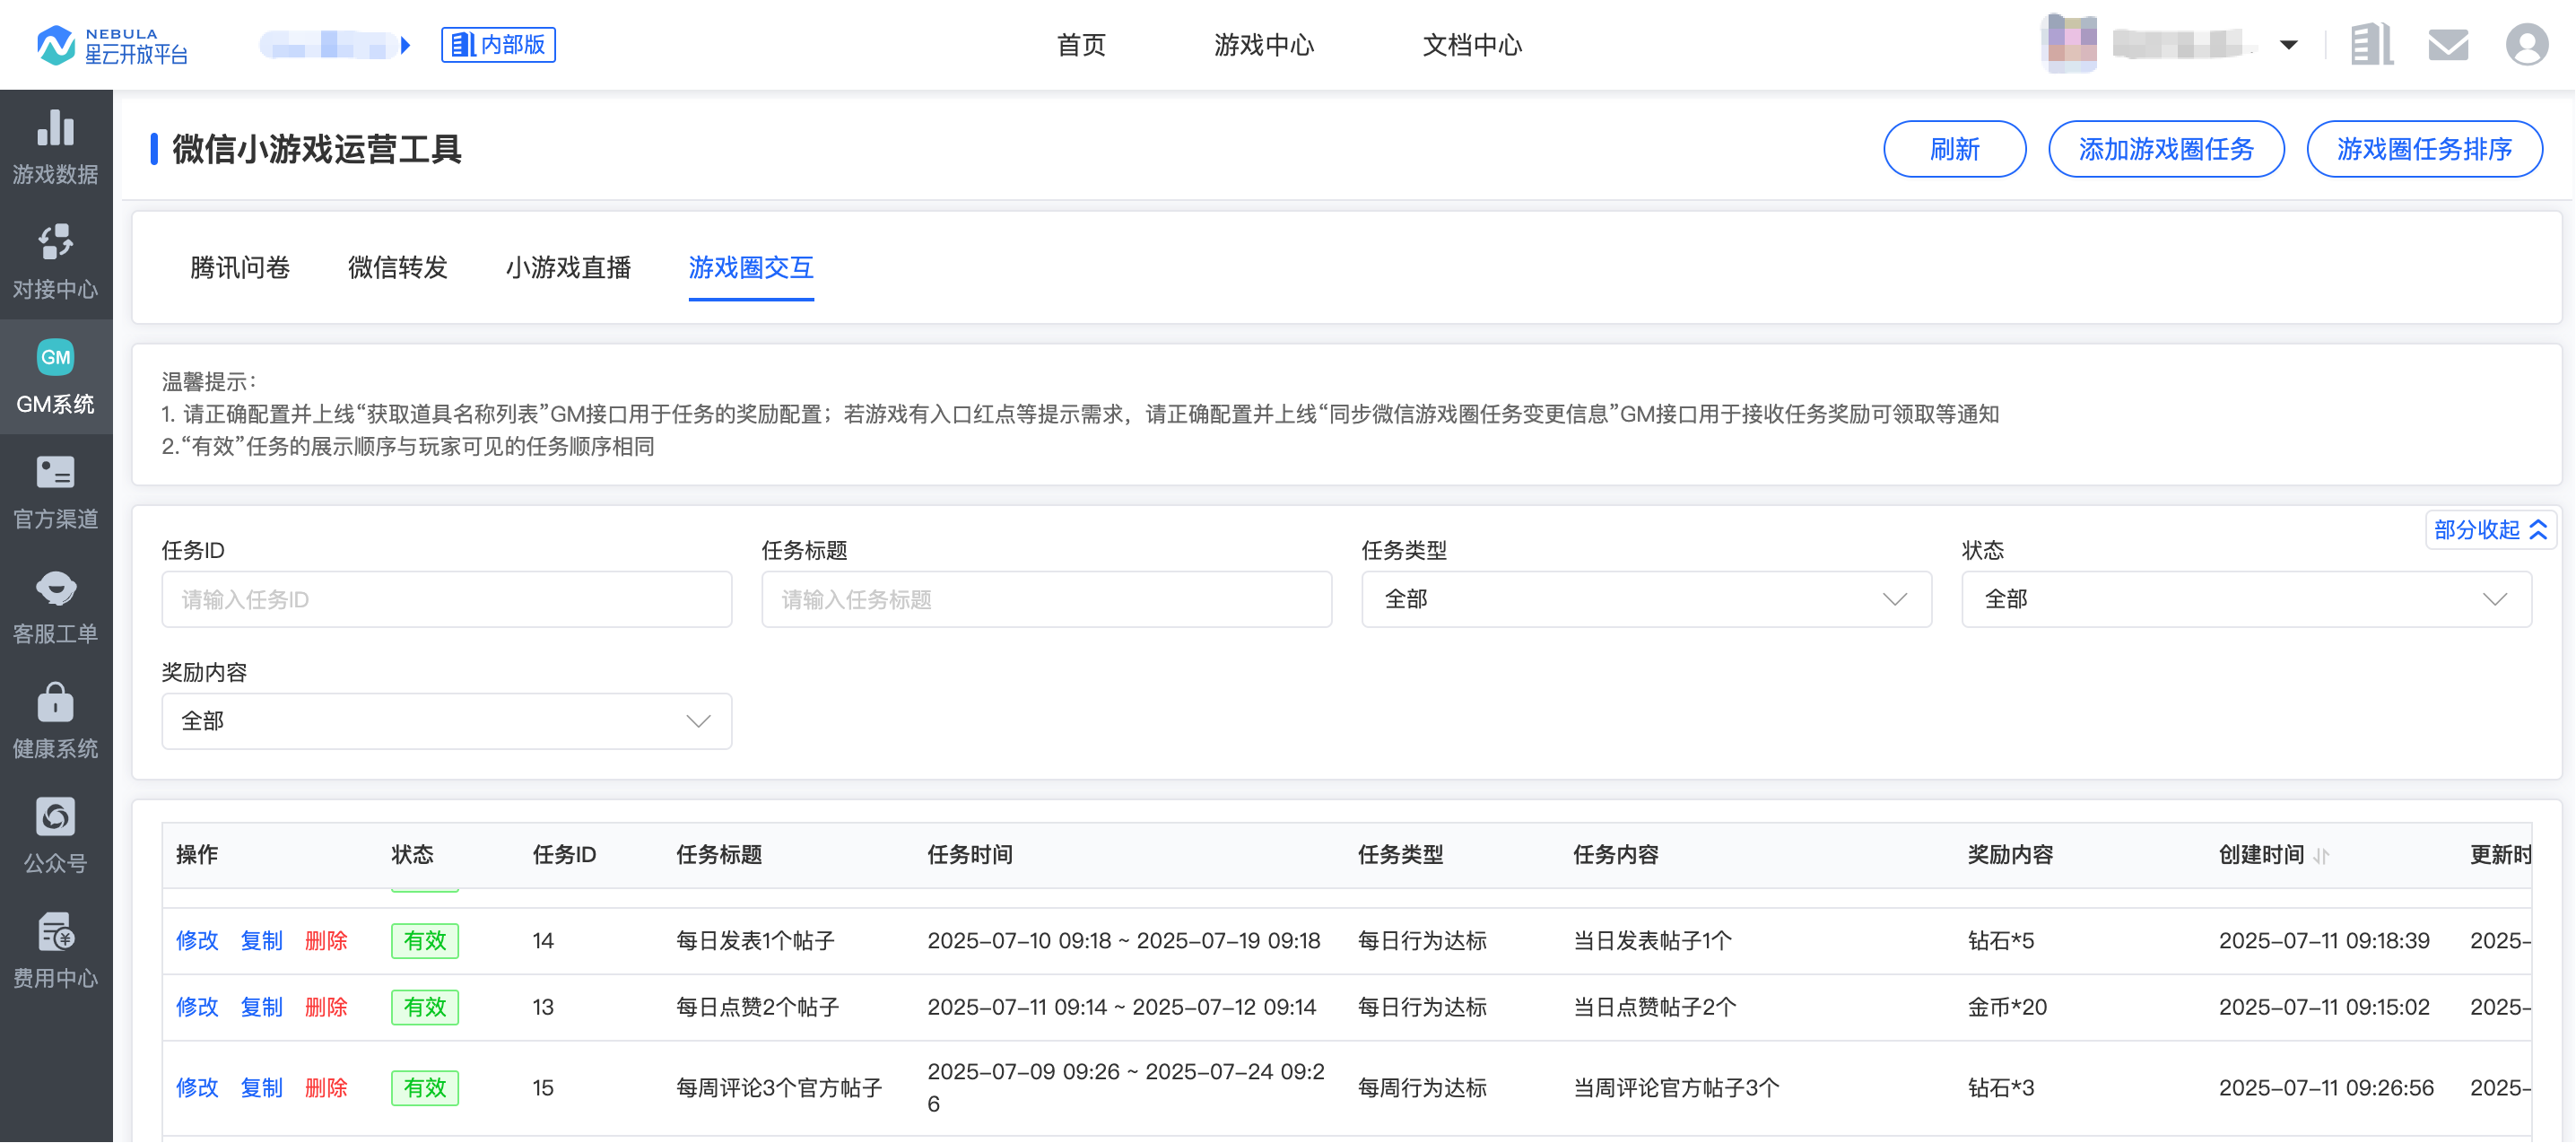The height and width of the screenshot is (1143, 2576).
Task: Open 健康系统 lock icon in sidebar
Action: point(56,703)
